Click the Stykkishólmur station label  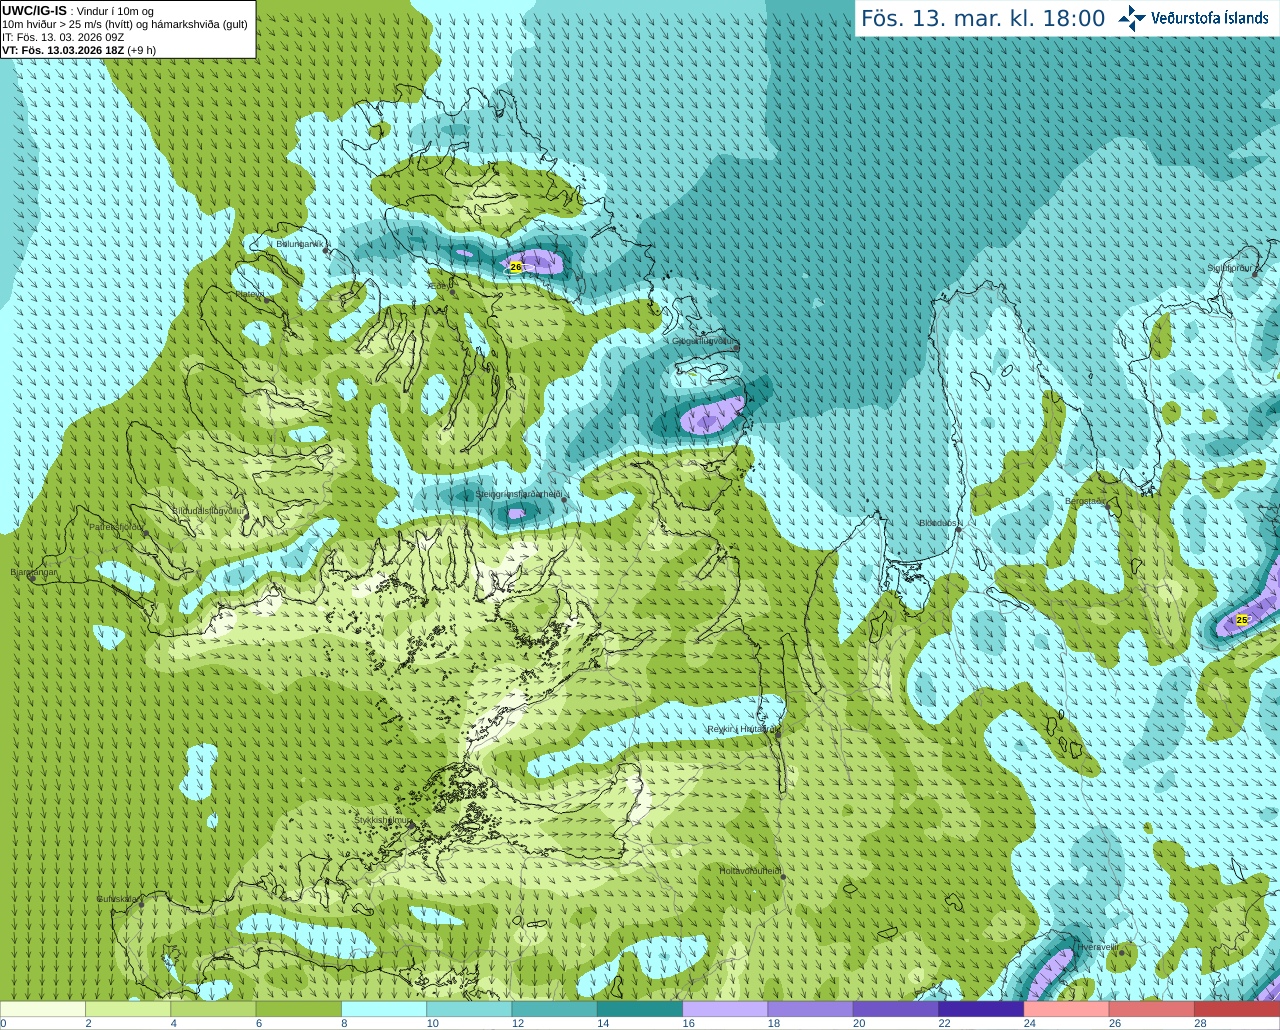click(383, 820)
